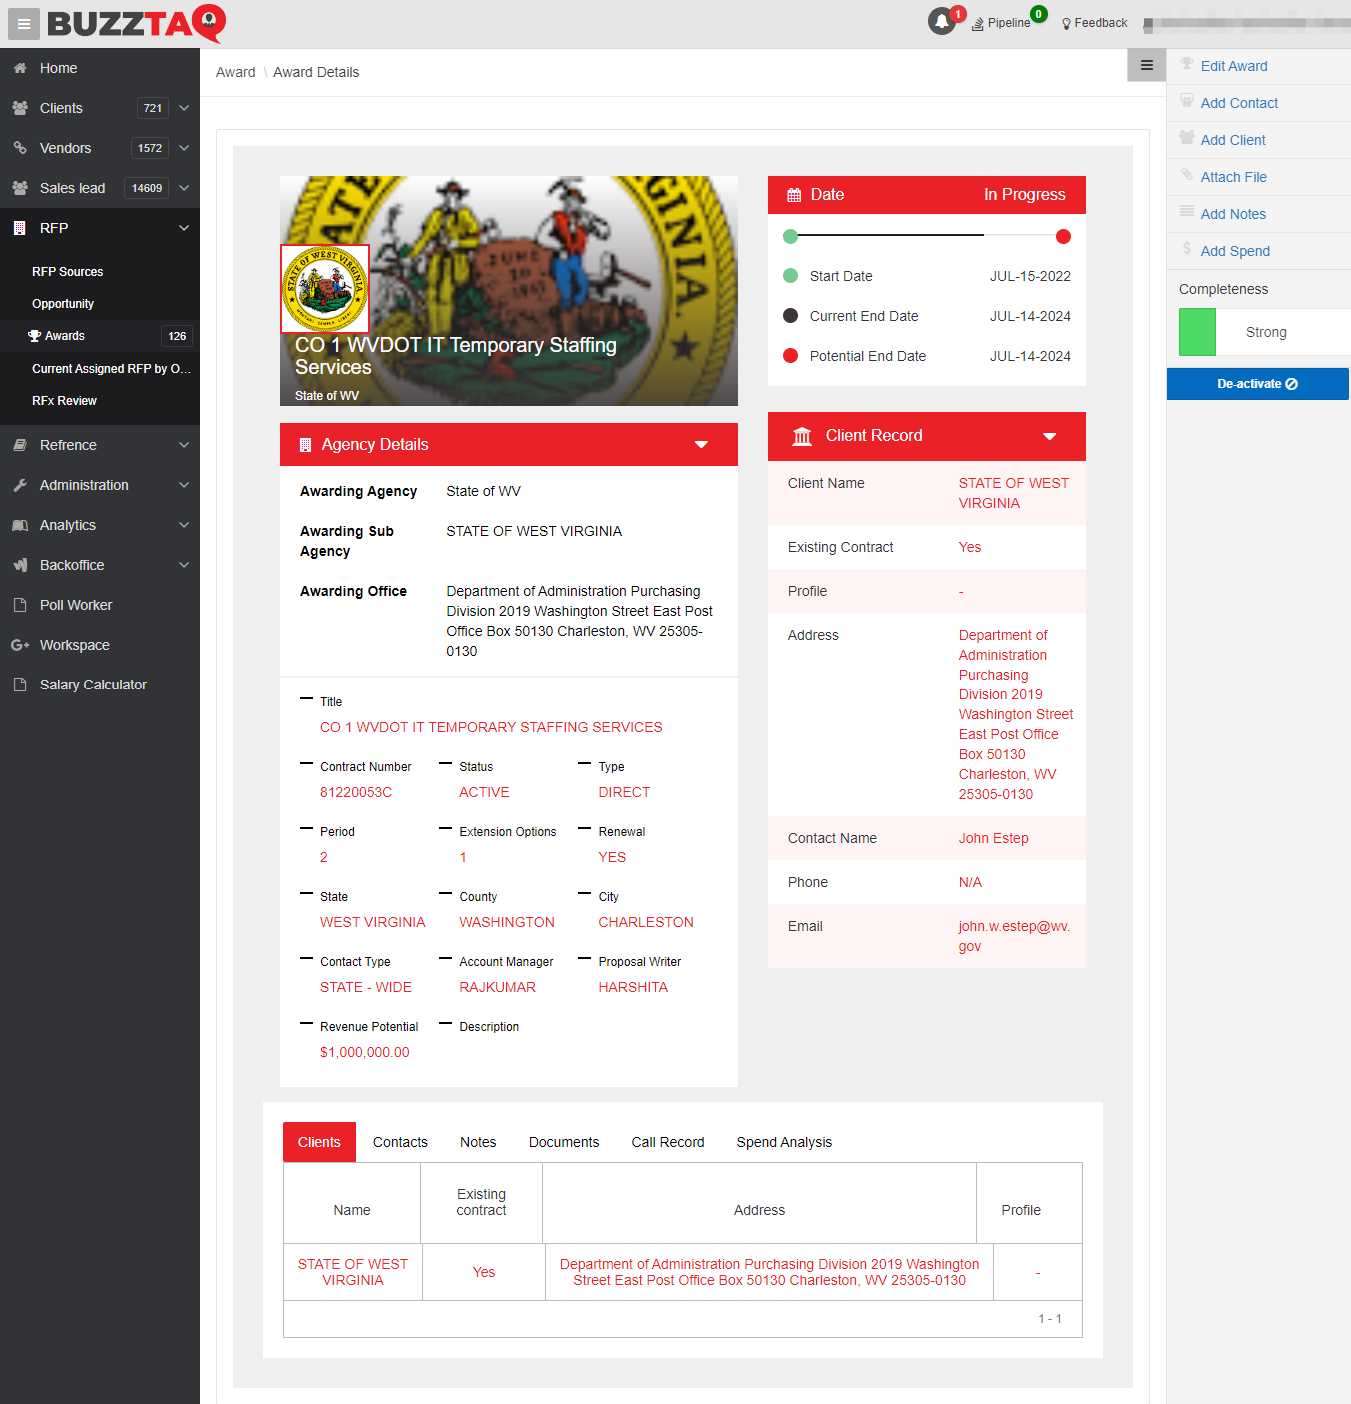Click the John Estep contact name

[993, 838]
